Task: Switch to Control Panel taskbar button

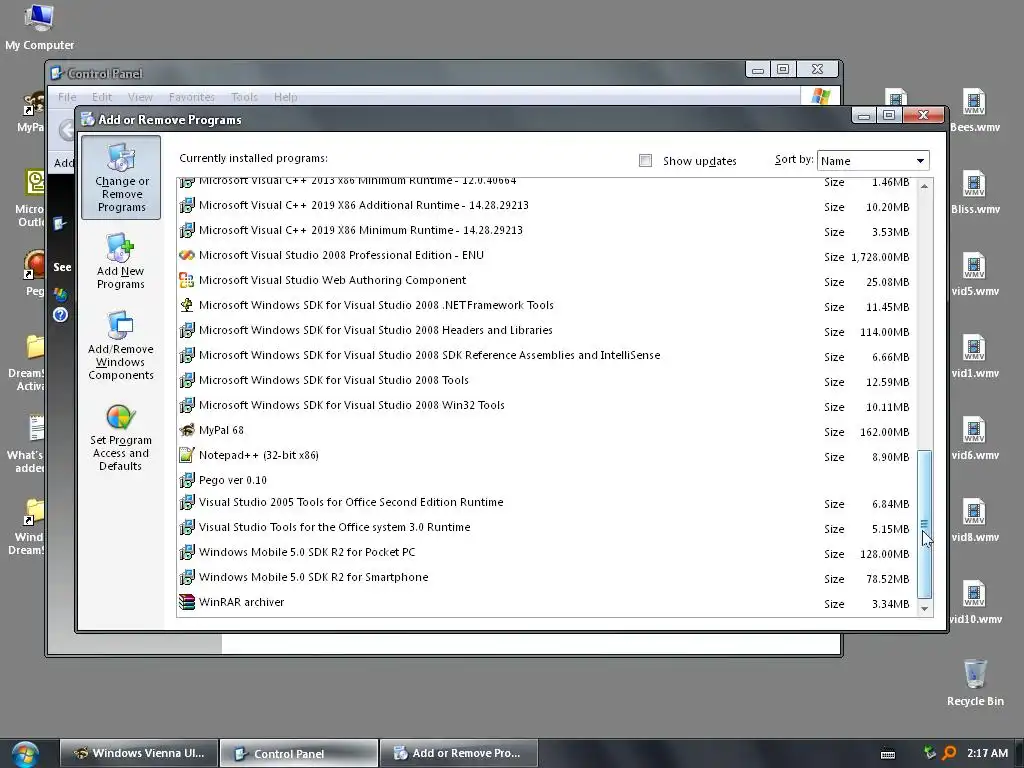Action: pyautogui.click(x=299, y=753)
